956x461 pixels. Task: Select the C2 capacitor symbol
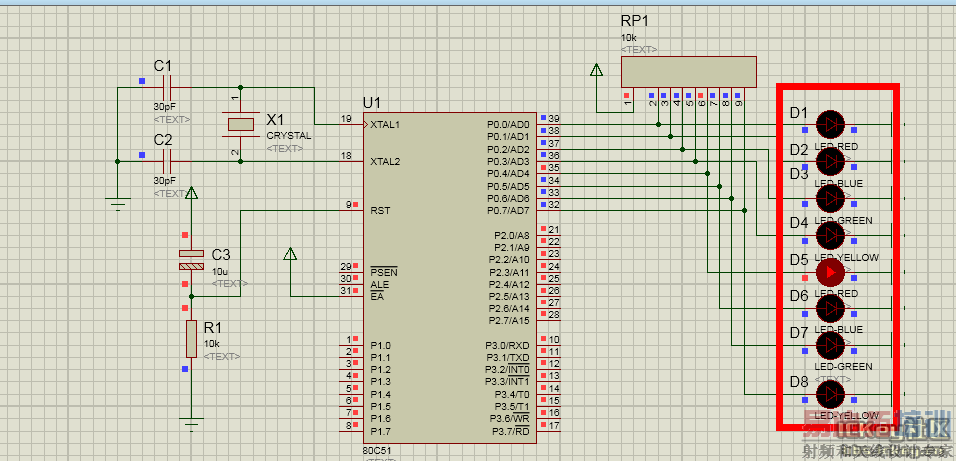(166, 160)
